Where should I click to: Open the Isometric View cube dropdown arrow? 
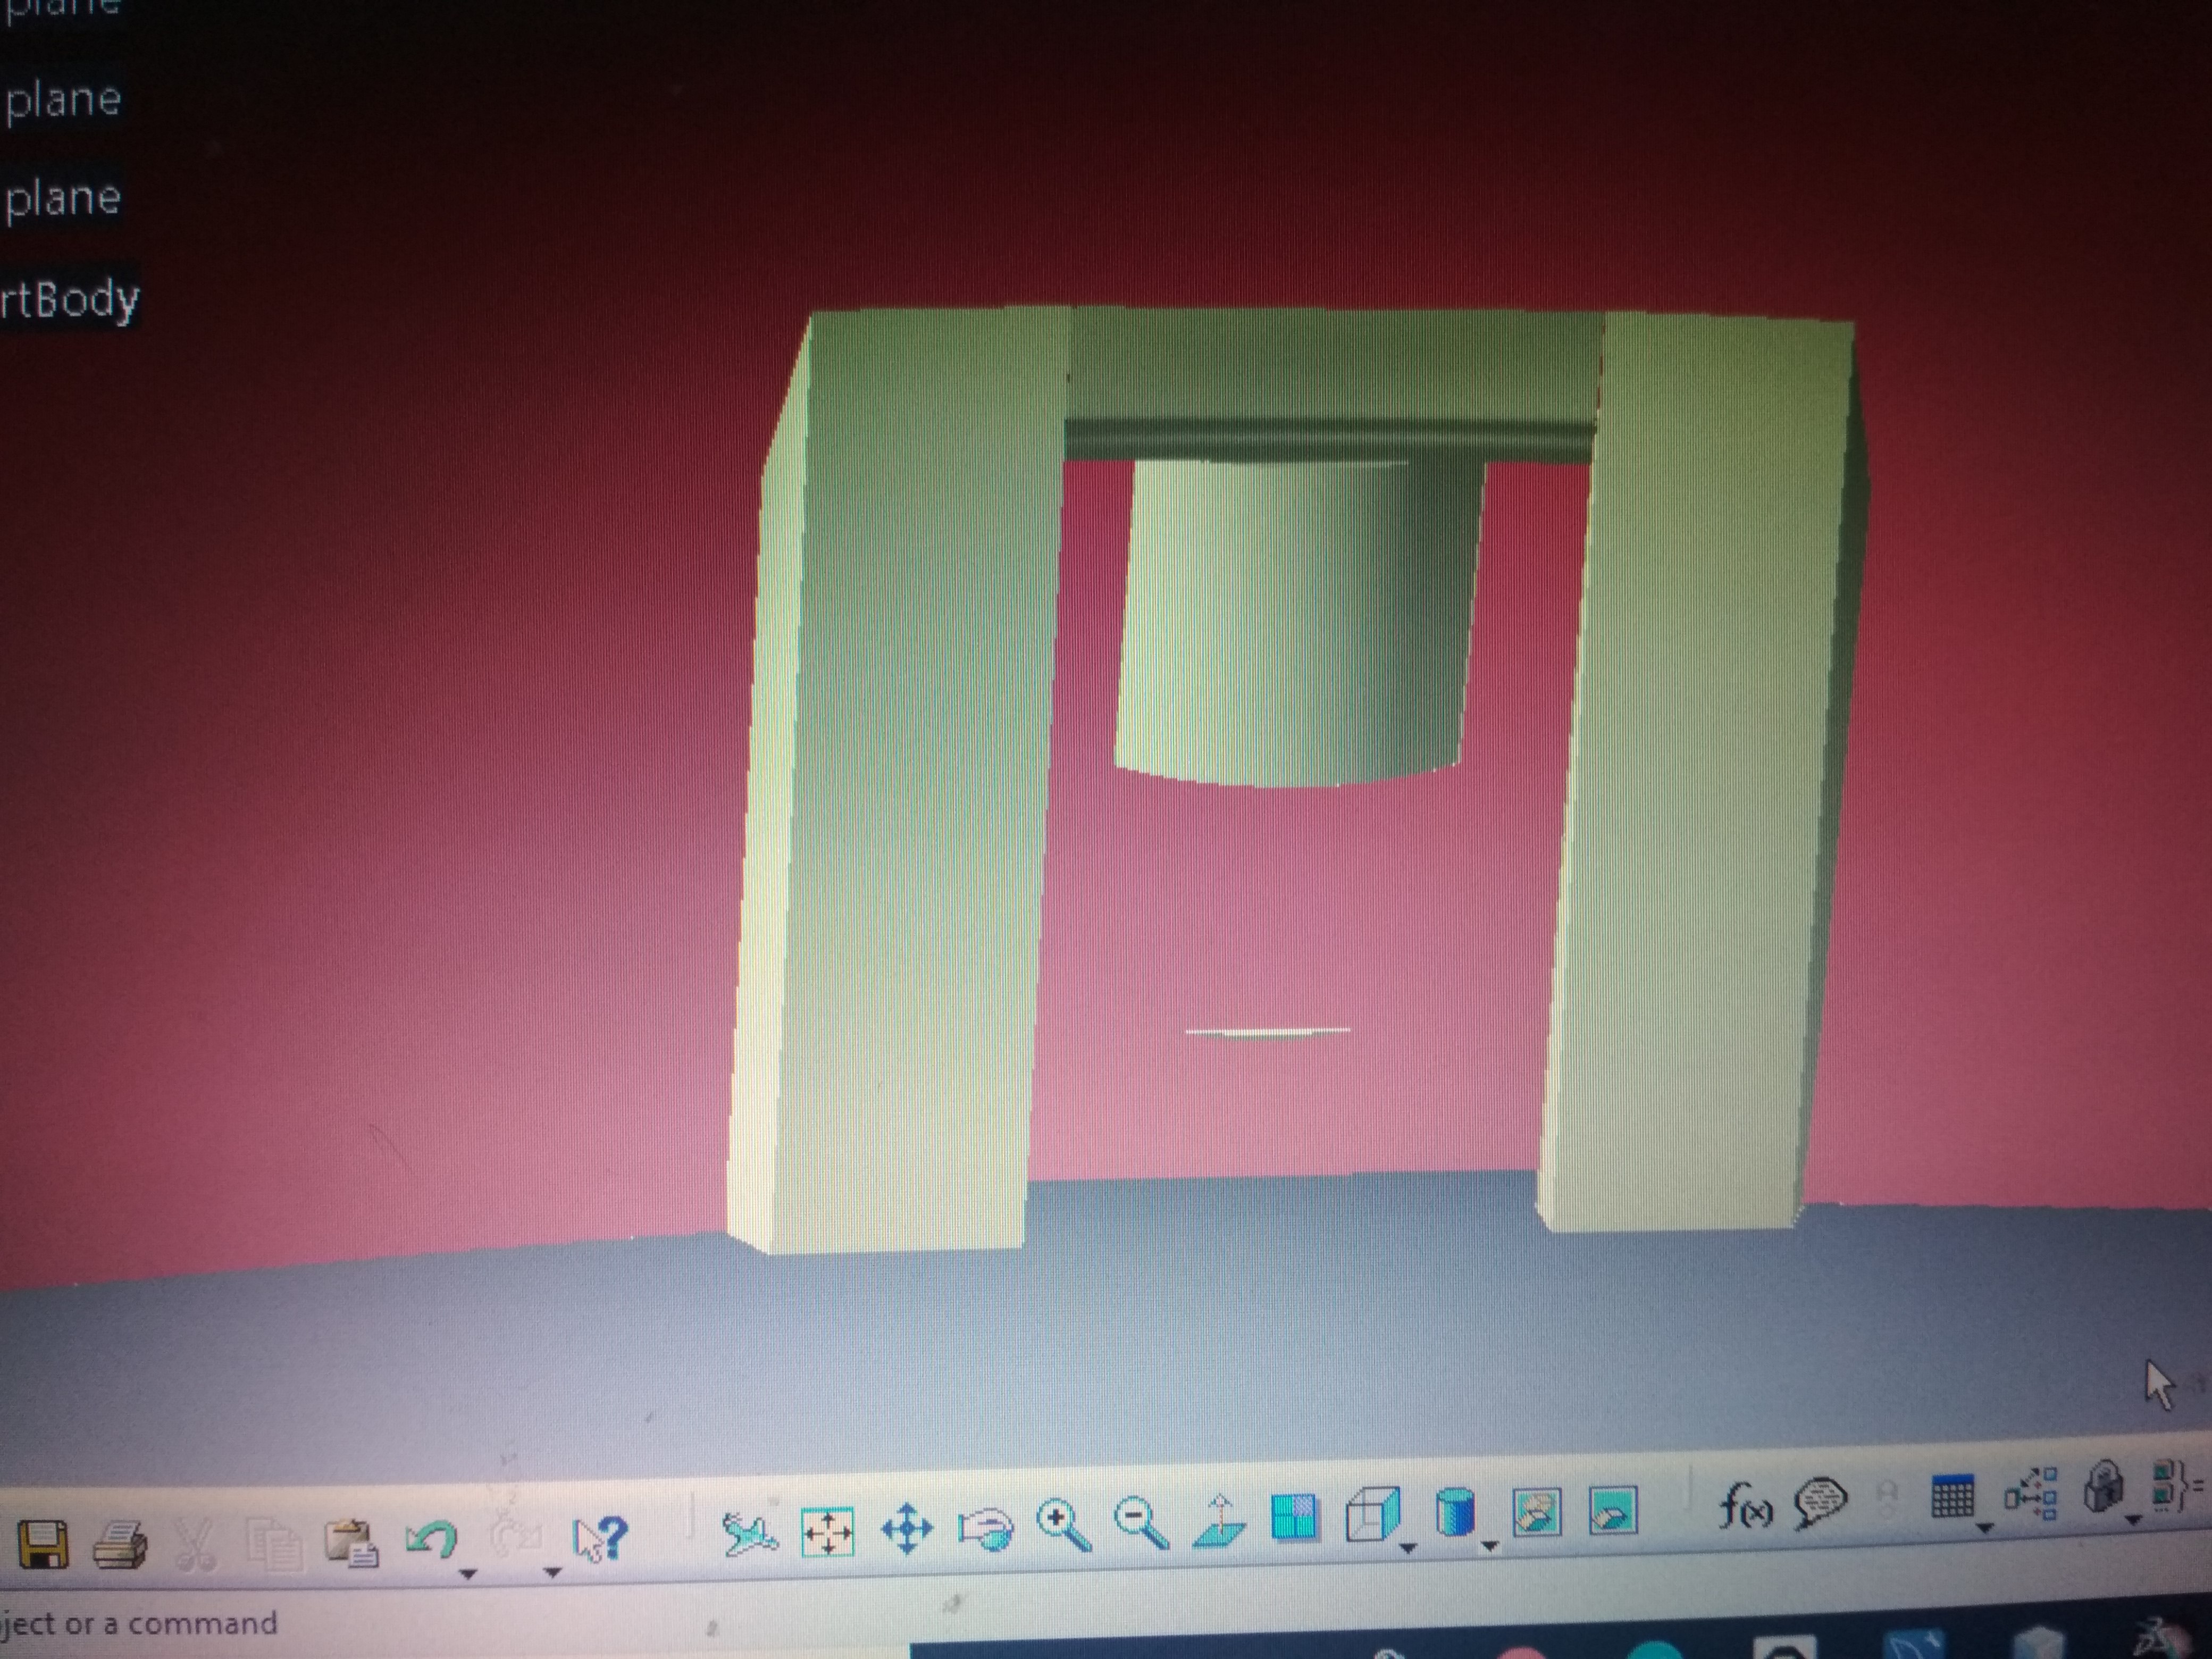[x=1408, y=1549]
